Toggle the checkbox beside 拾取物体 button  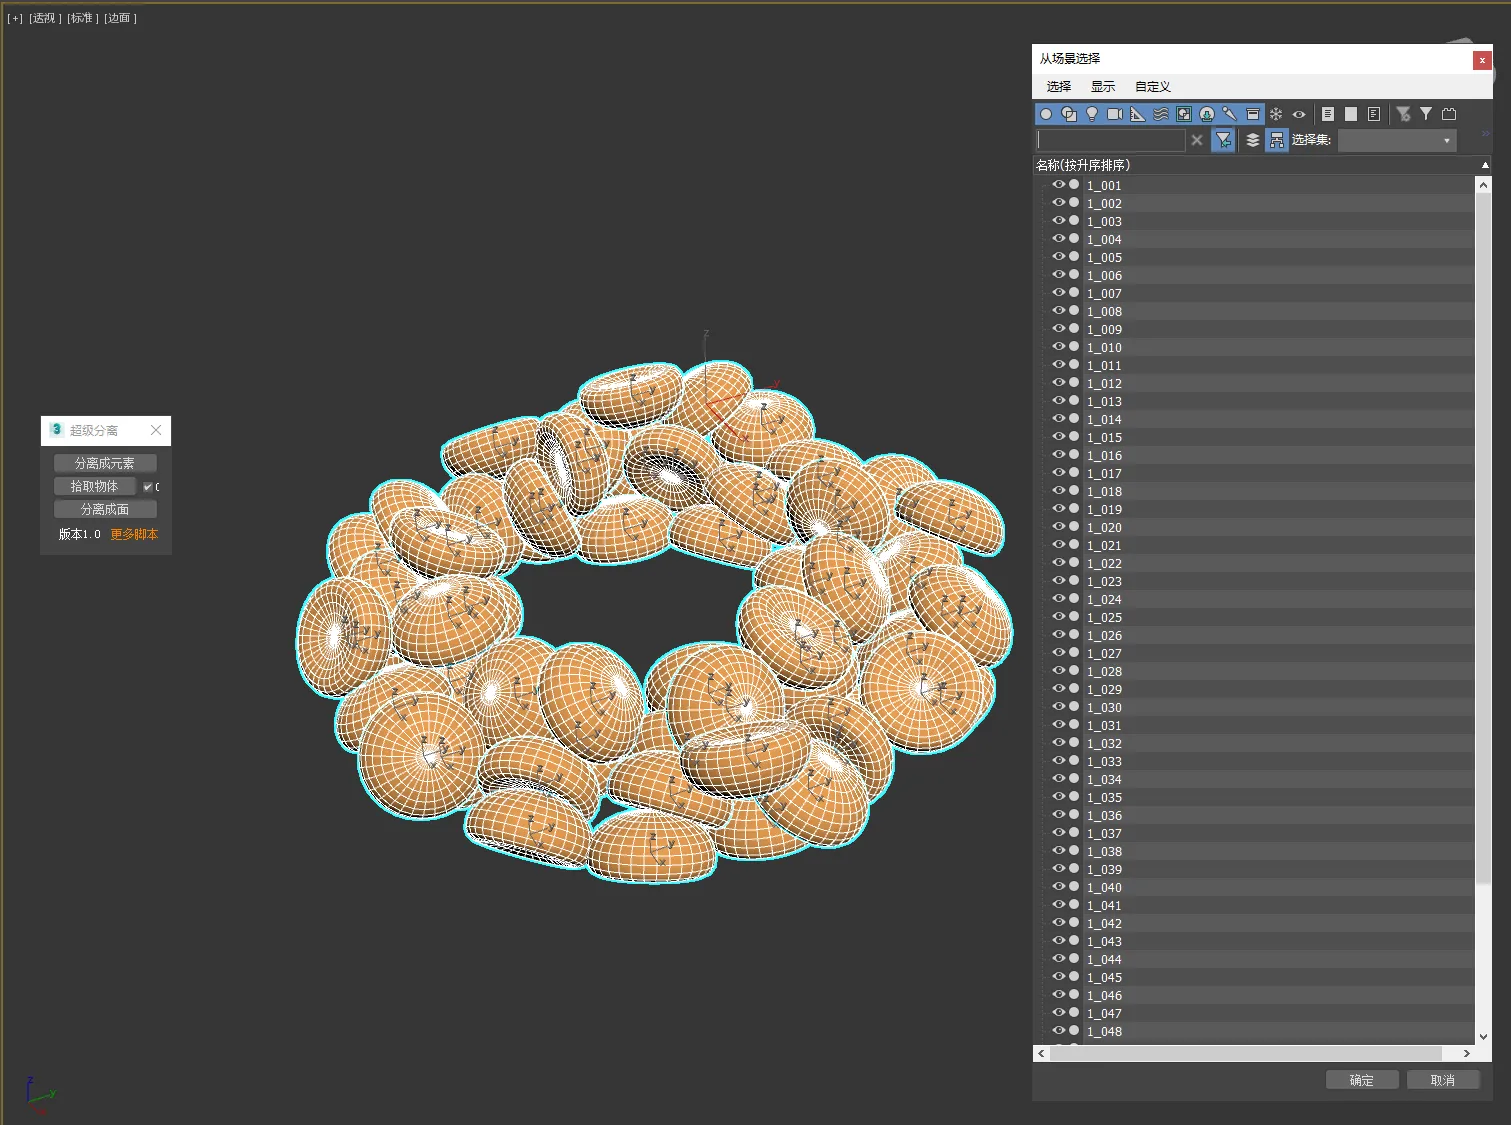click(x=148, y=487)
